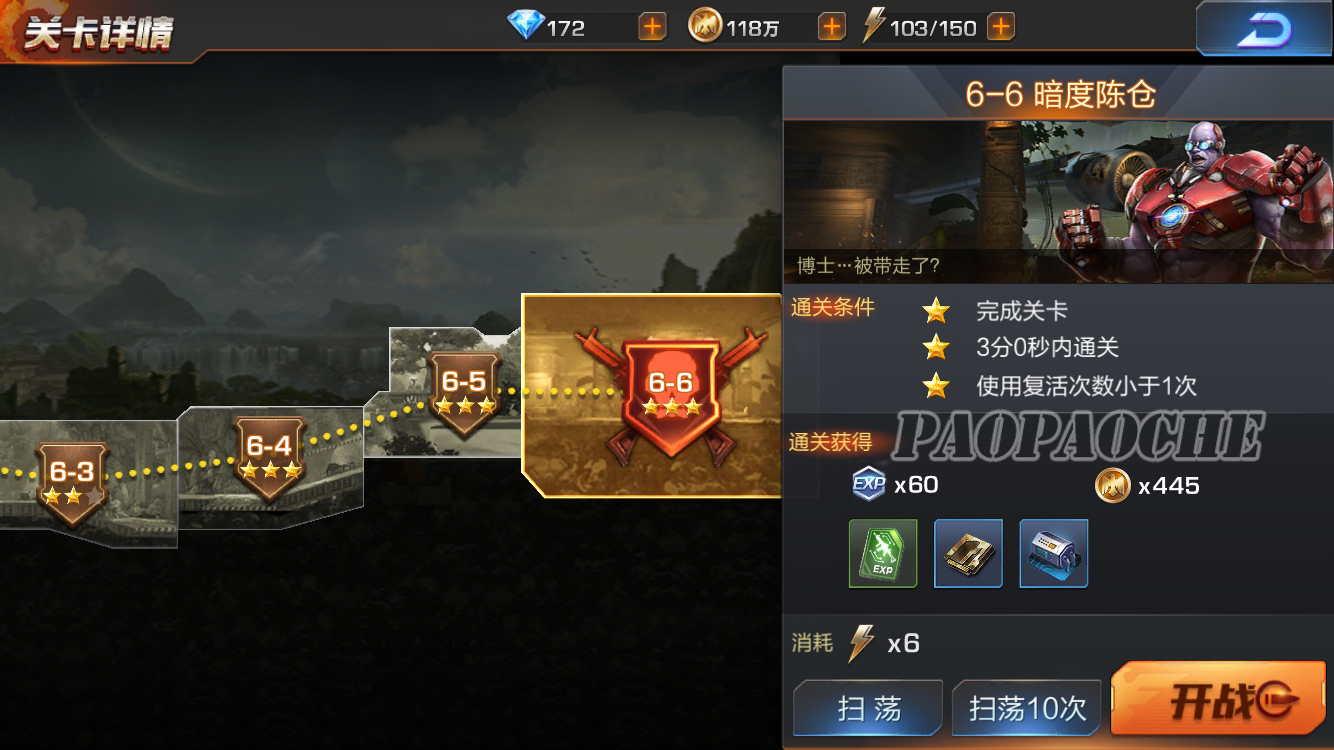The height and width of the screenshot is (750, 1334).
Task: Refill energy using the plus icon
Action: 1001,27
